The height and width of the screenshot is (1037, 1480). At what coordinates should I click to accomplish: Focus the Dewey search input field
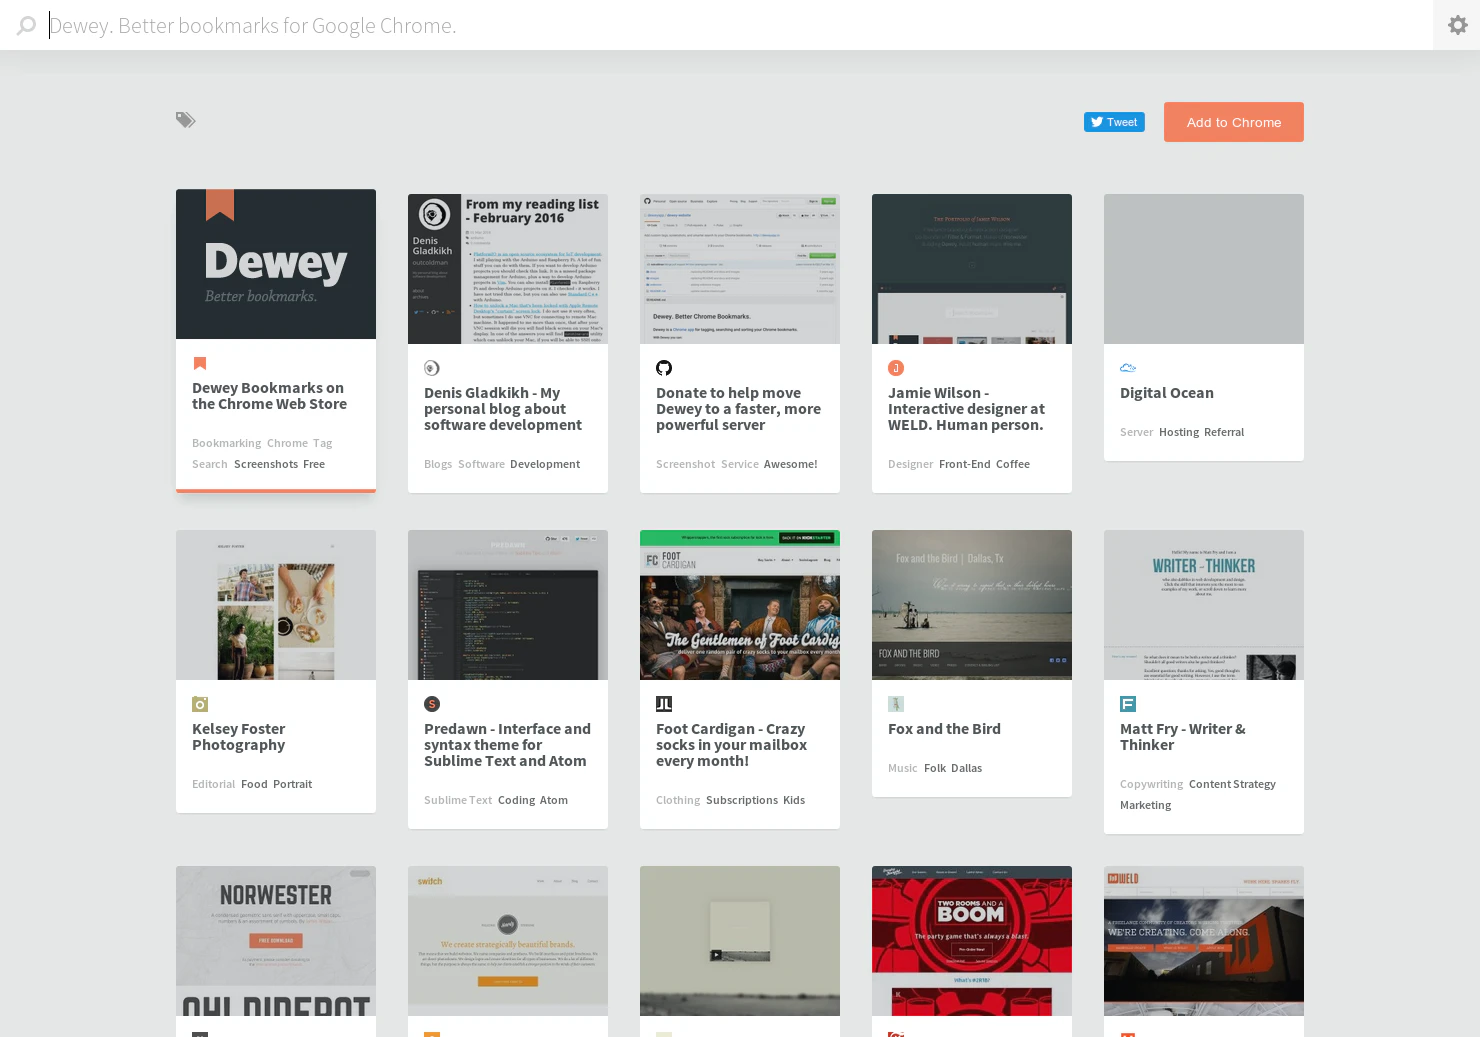pos(740,25)
